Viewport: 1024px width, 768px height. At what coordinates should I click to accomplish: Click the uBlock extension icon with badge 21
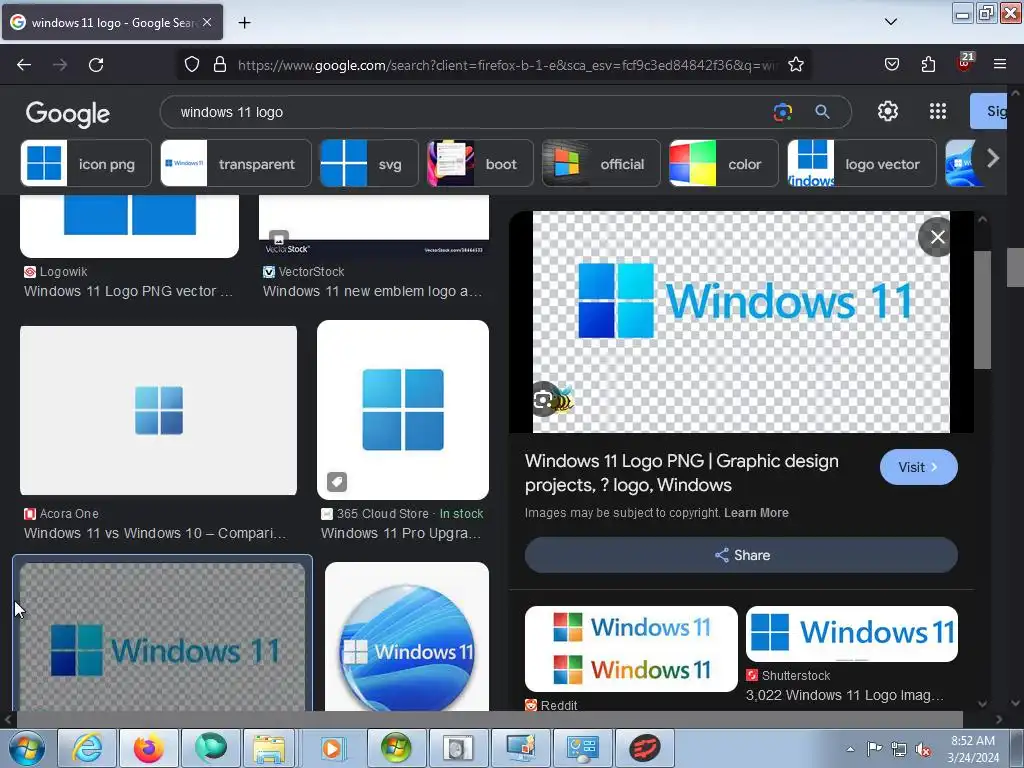point(965,63)
